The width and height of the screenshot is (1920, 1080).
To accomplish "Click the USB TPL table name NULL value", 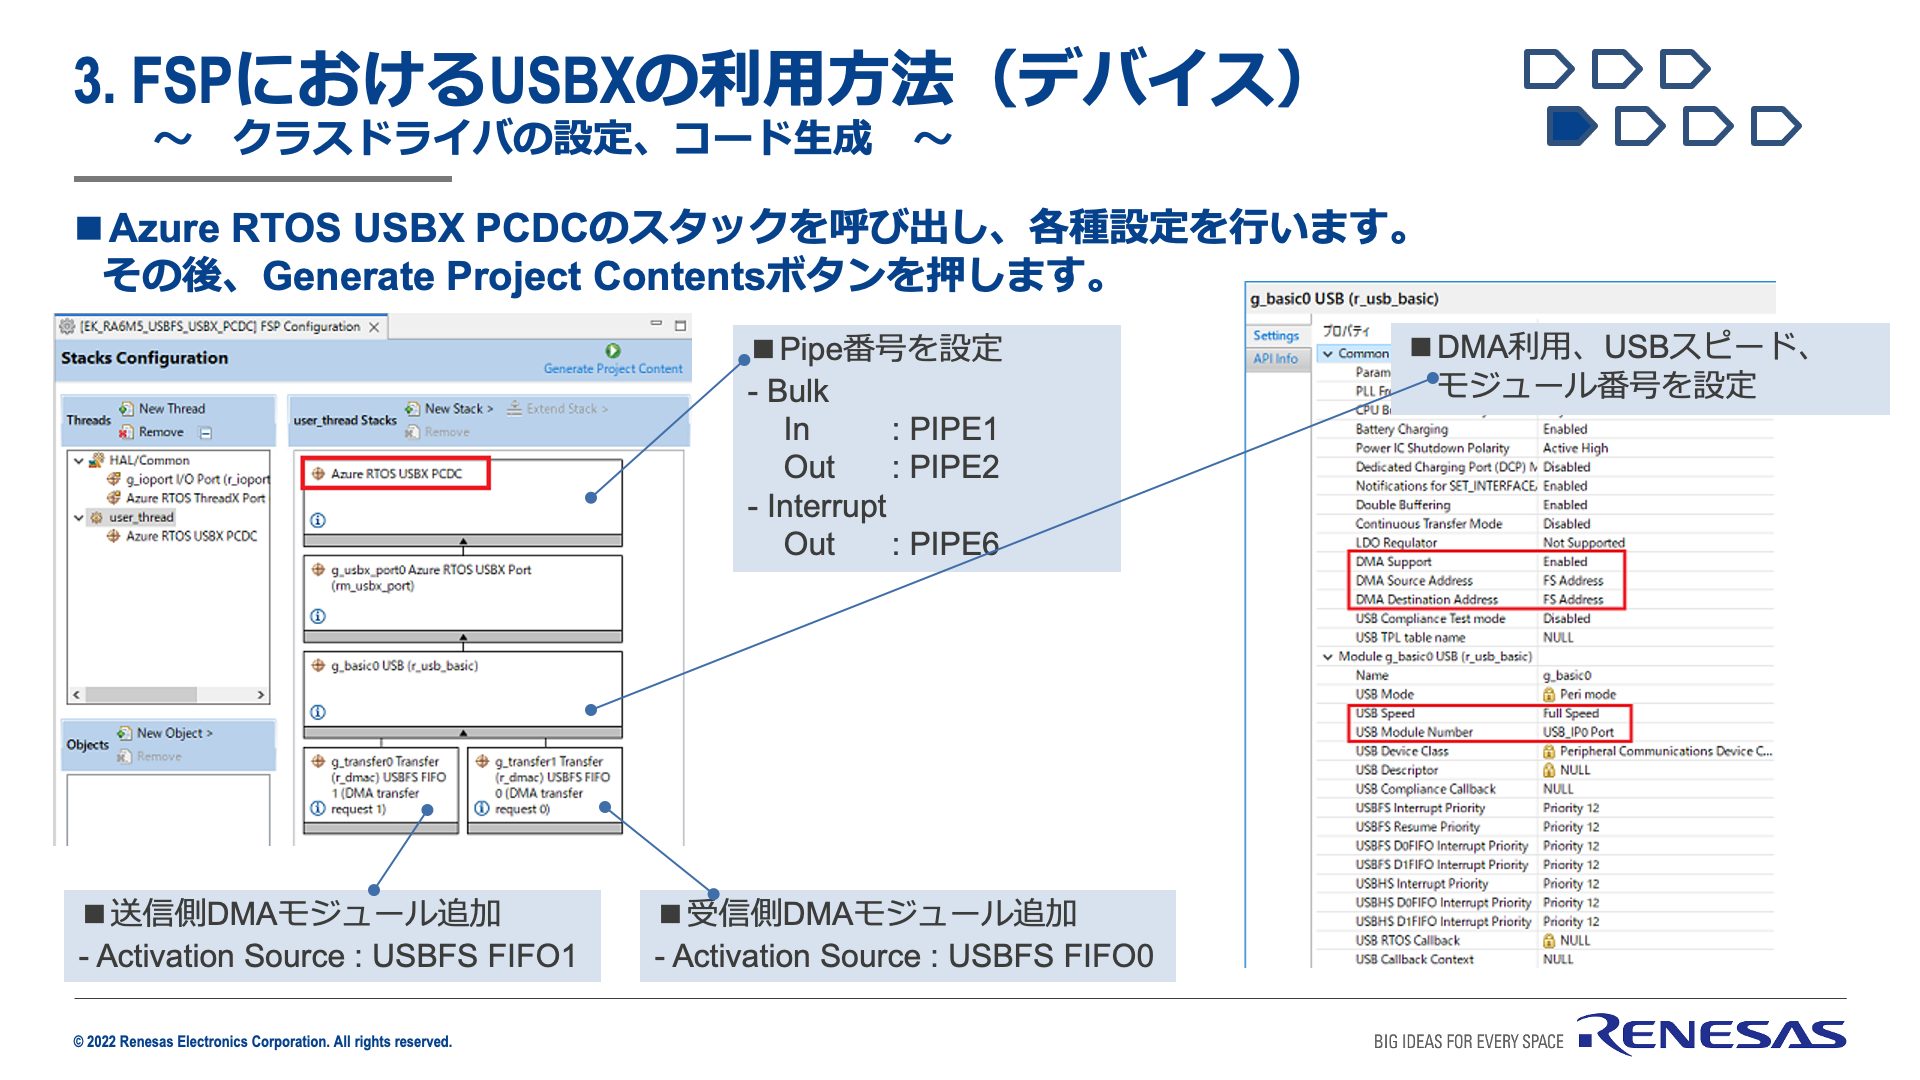I will 1558,638.
